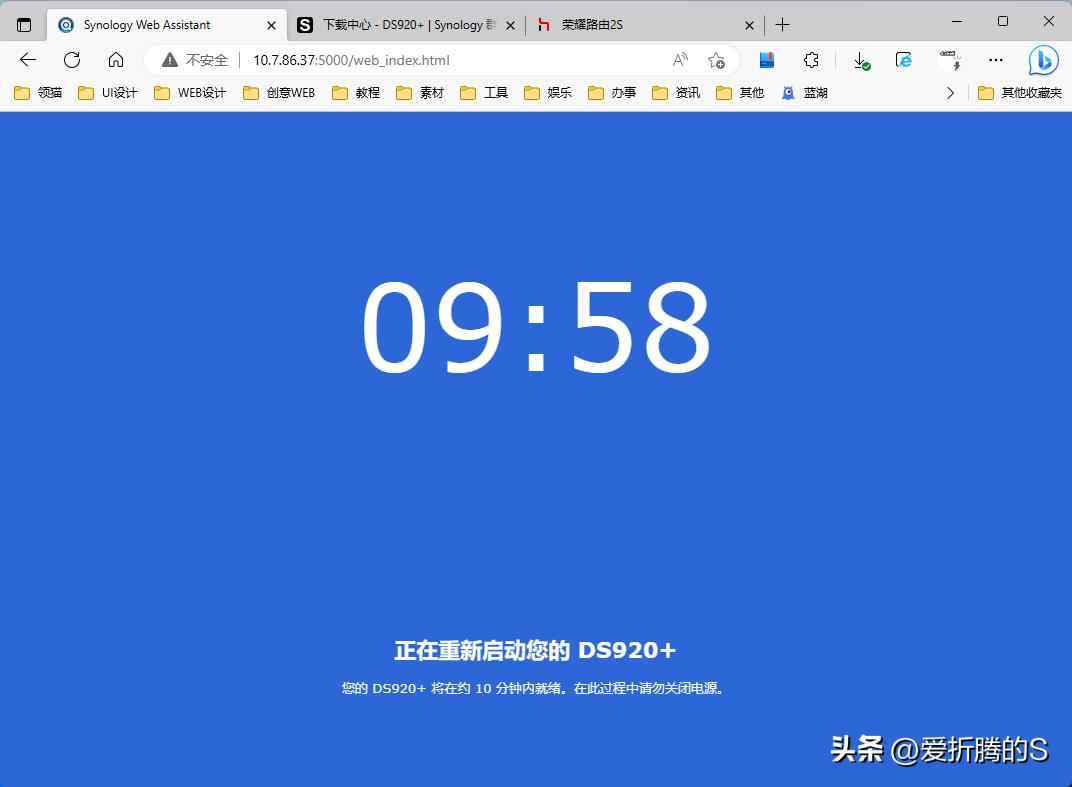Toggle the favorites star for this page
This screenshot has height=787, width=1072.
[x=717, y=60]
